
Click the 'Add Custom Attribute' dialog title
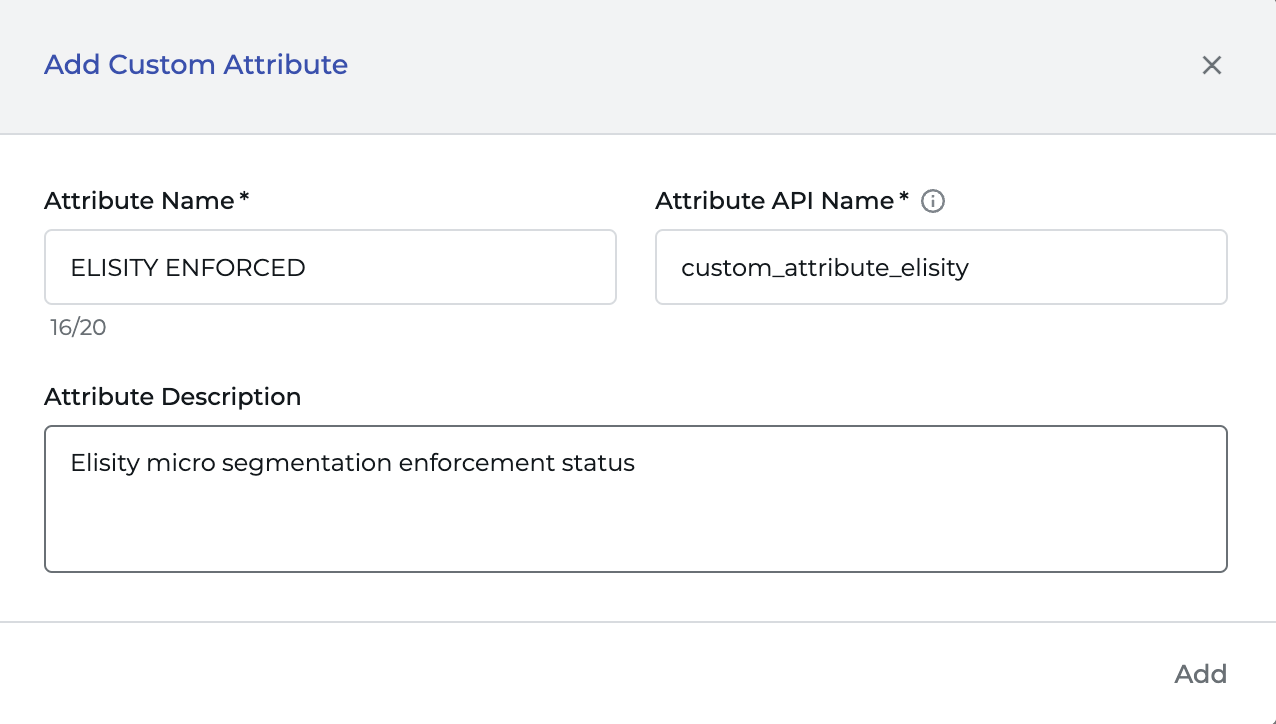(x=196, y=65)
